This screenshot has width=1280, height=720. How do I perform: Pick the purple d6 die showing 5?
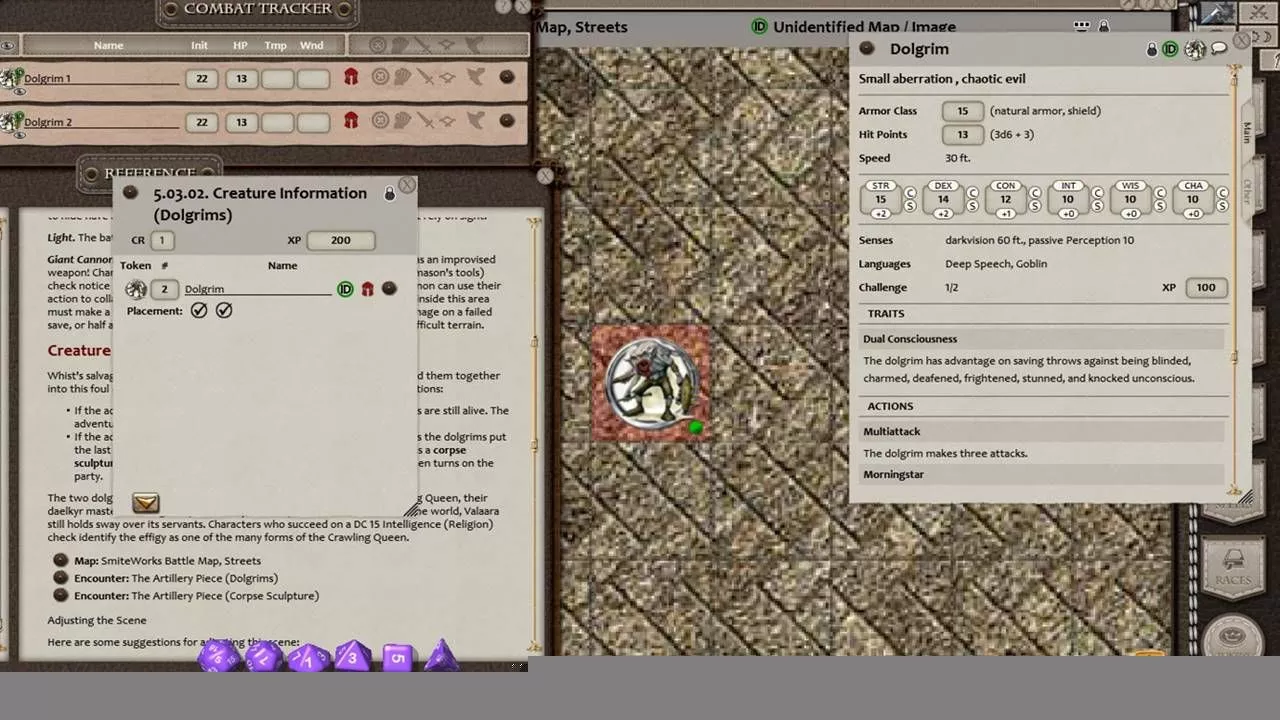[397, 657]
